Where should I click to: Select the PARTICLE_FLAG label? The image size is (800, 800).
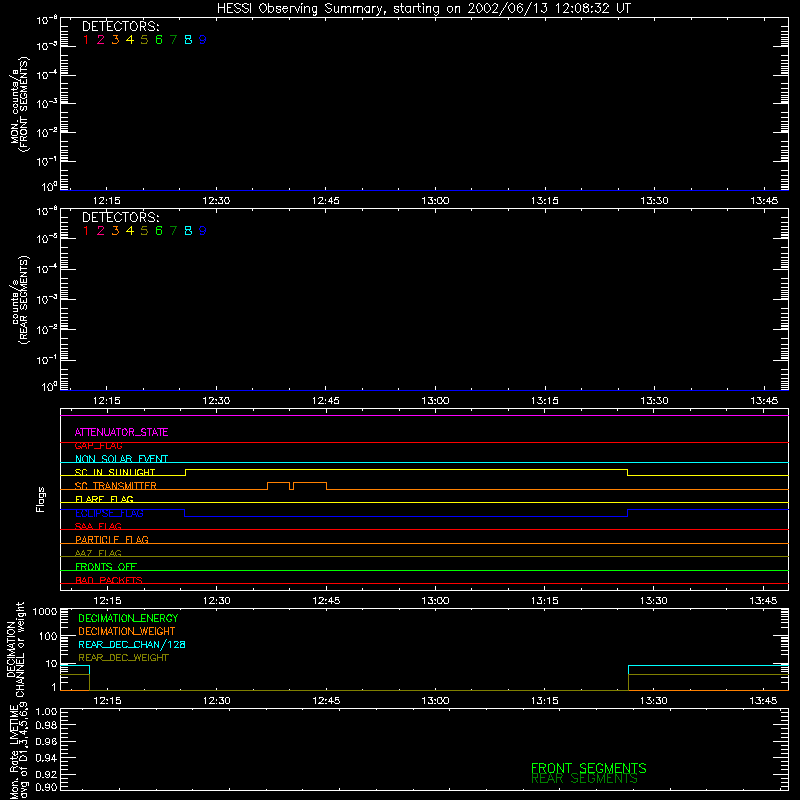(112, 540)
